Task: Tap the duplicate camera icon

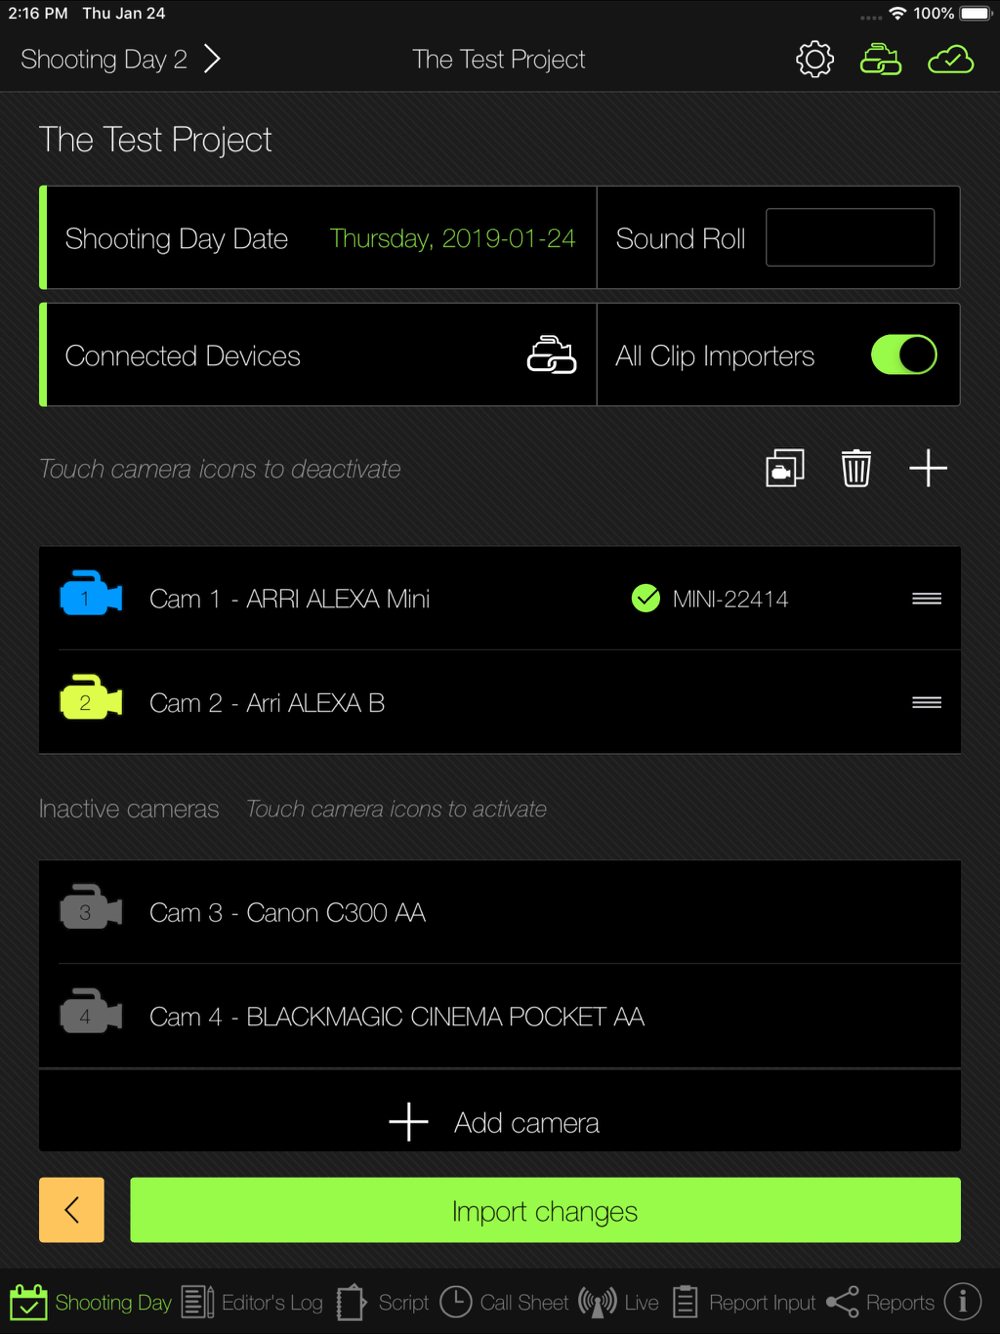Action: tap(785, 468)
